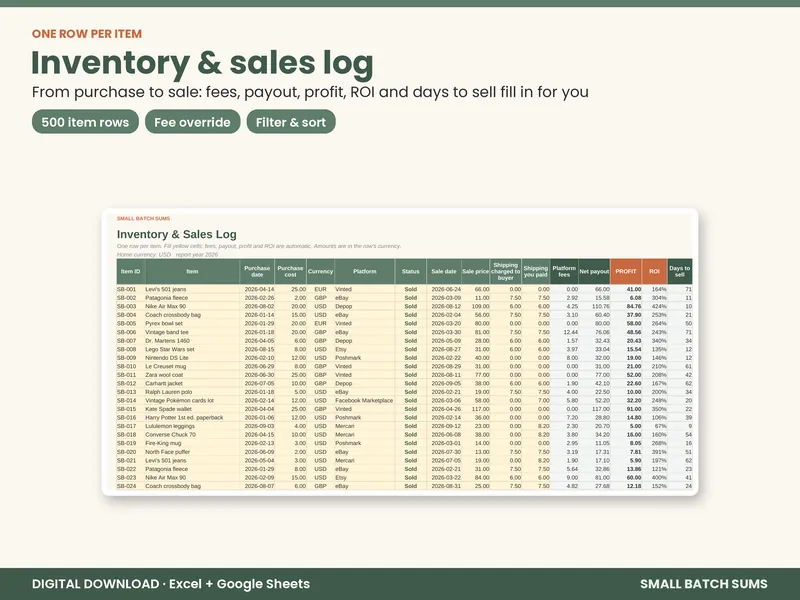This screenshot has height=600, width=800.
Task: Click the "SMALL BATCH SUMS" footer brand name
Action: [704, 584]
